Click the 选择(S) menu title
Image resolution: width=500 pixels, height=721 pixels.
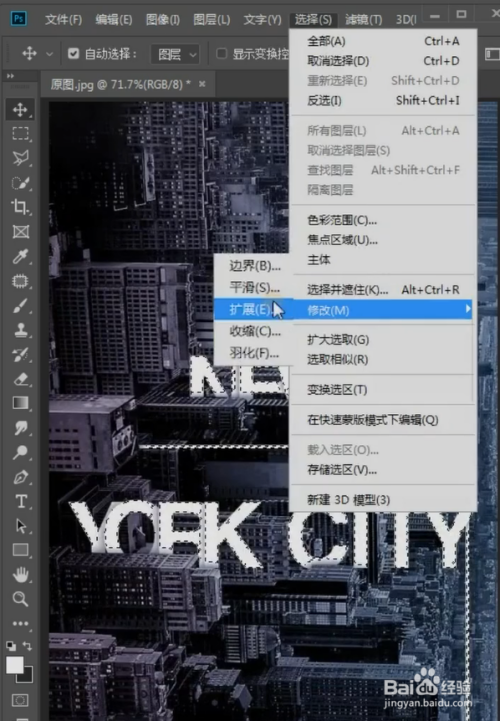click(x=313, y=19)
